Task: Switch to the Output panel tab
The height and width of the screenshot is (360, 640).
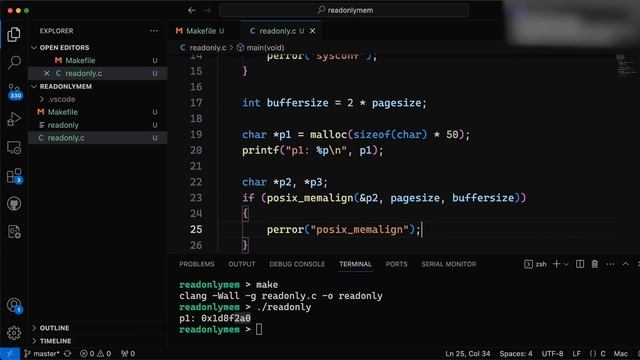Action: [x=242, y=264]
